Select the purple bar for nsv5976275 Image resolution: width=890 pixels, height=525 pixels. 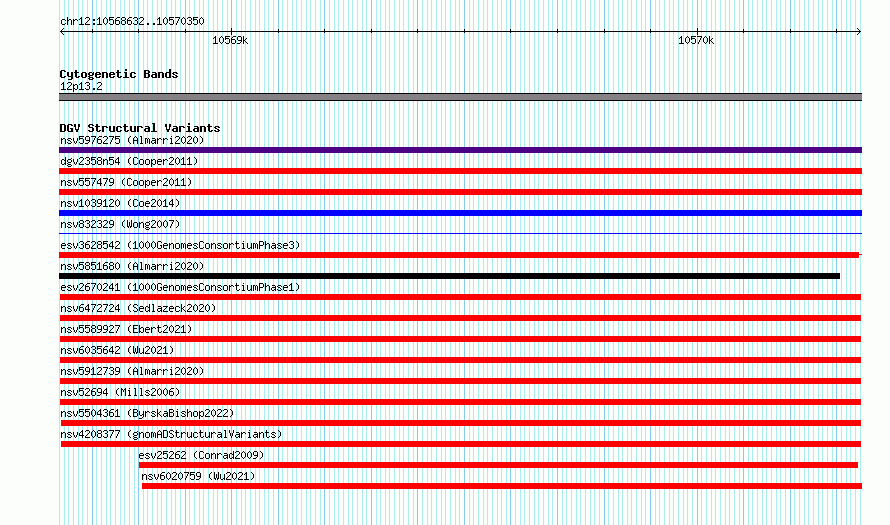[x=460, y=150]
